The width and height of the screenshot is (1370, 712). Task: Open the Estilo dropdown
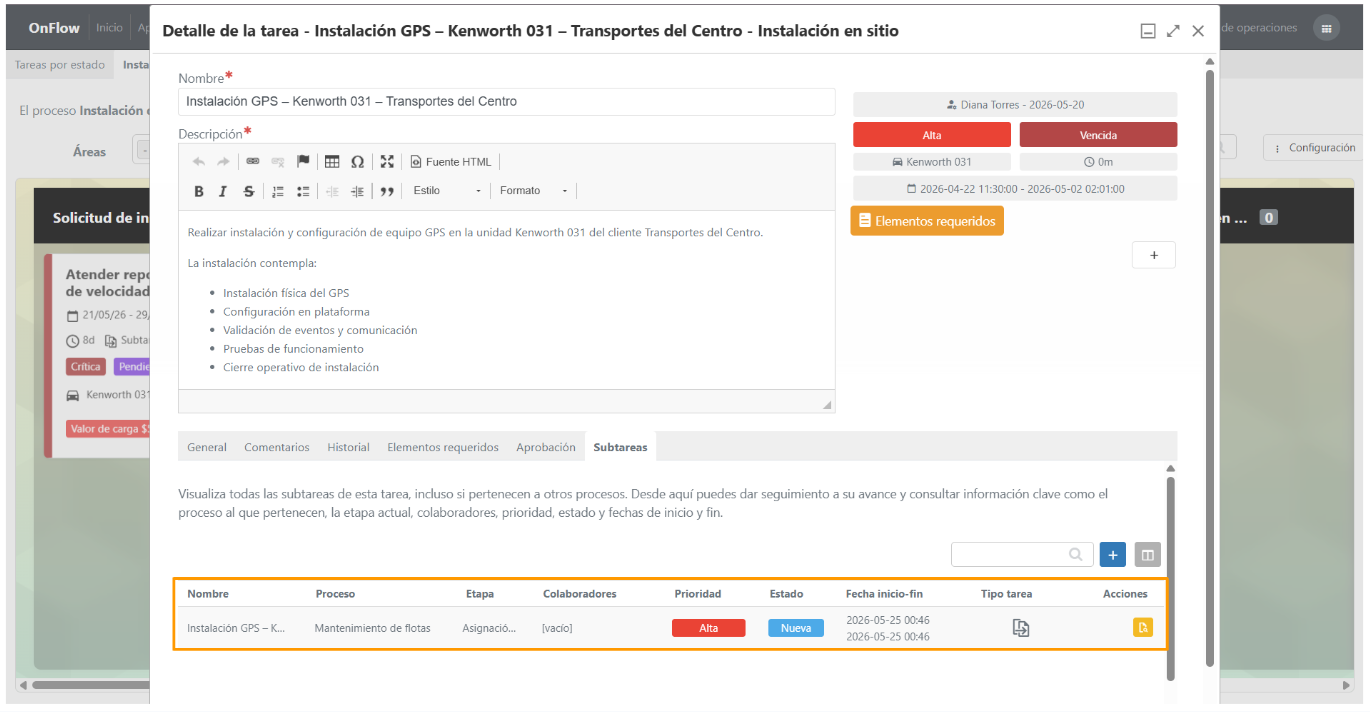(446, 191)
